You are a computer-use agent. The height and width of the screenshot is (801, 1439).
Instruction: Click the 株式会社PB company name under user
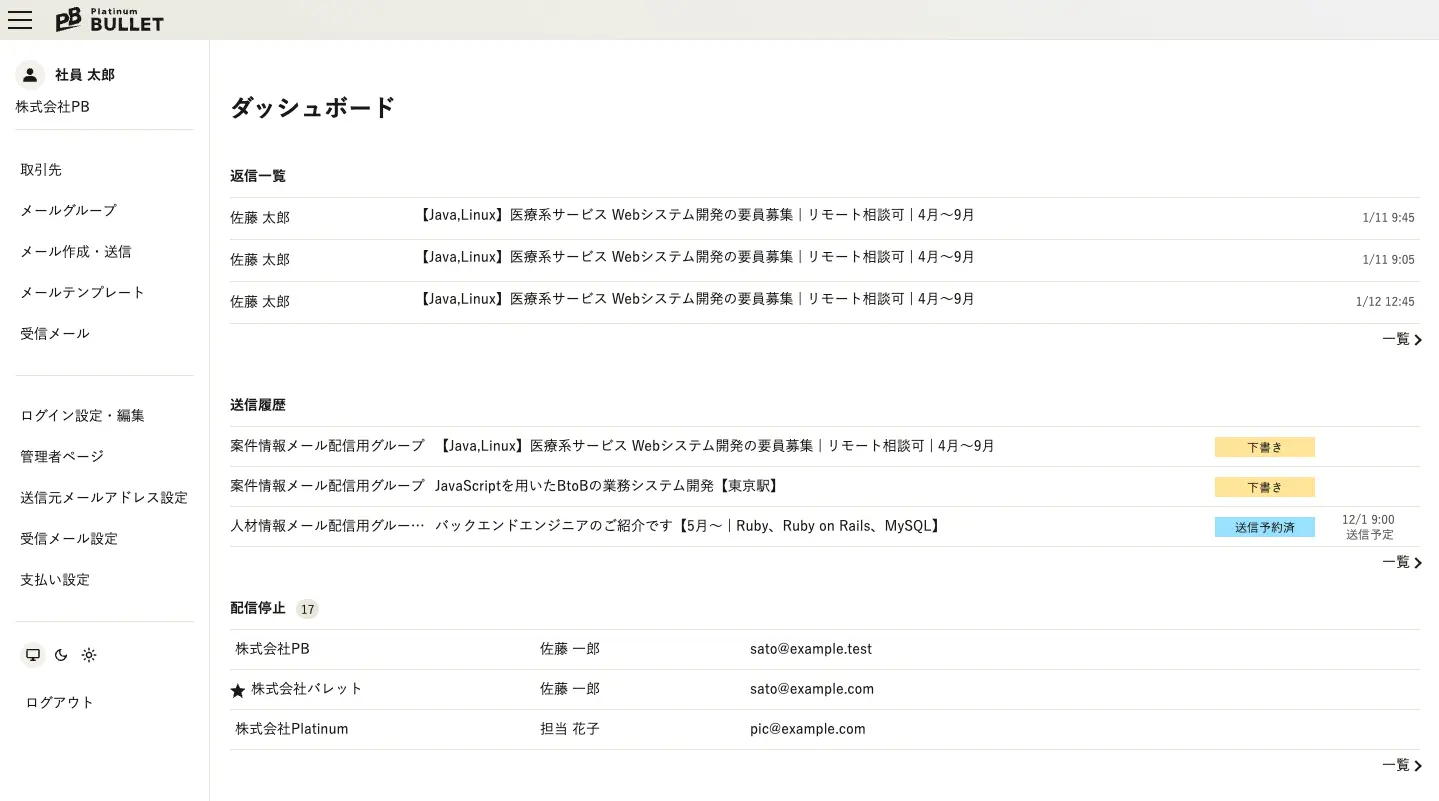point(53,106)
